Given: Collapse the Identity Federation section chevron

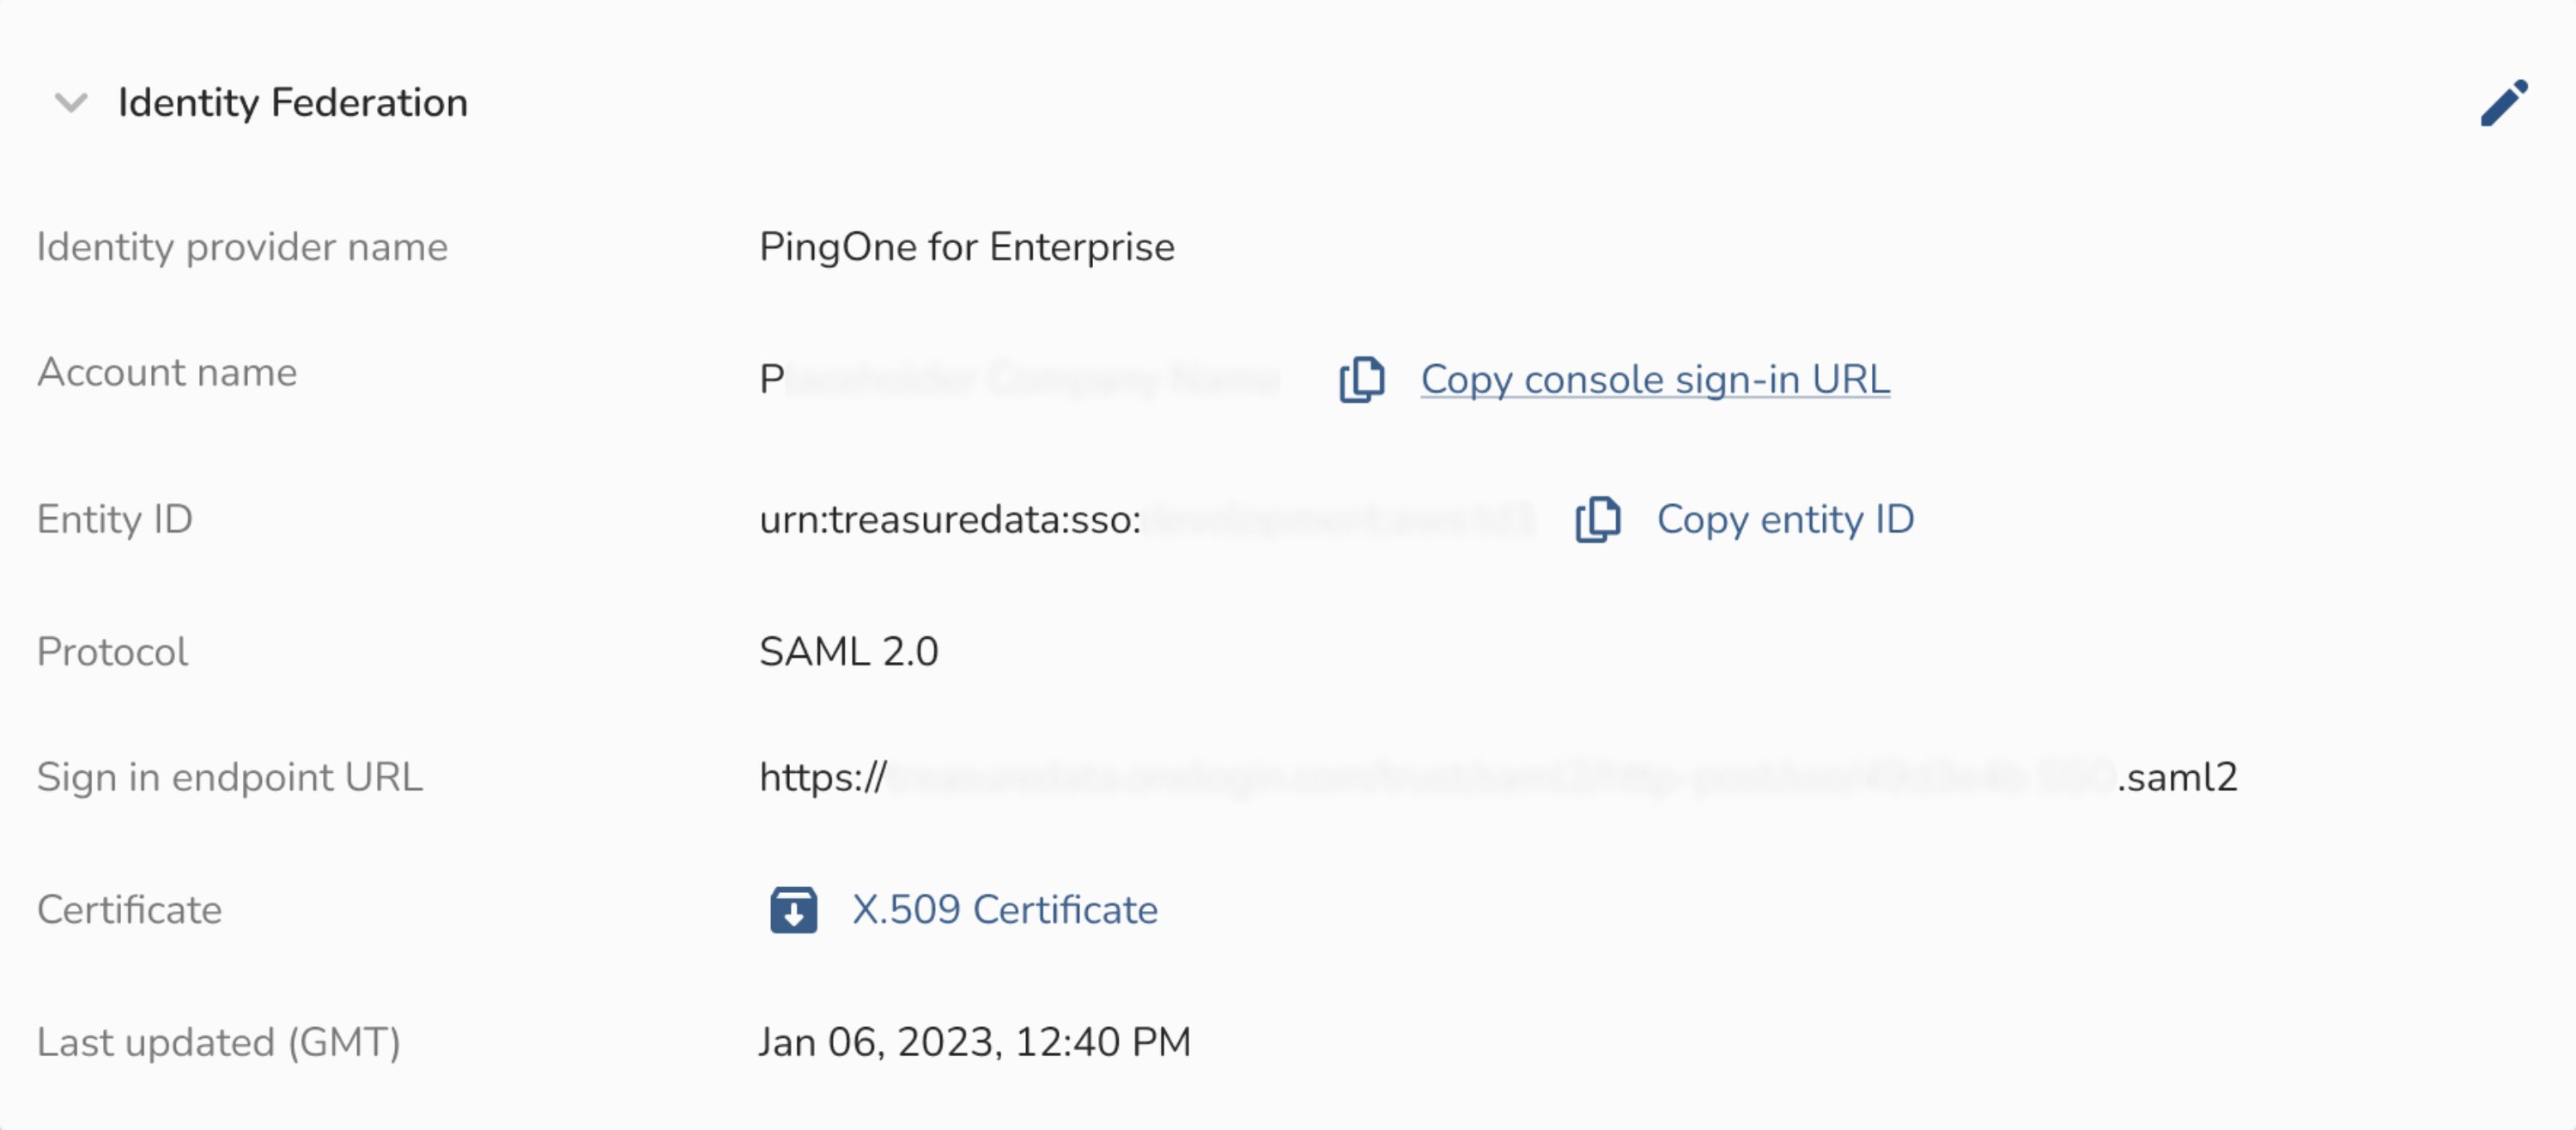Looking at the screenshot, I should 71,103.
